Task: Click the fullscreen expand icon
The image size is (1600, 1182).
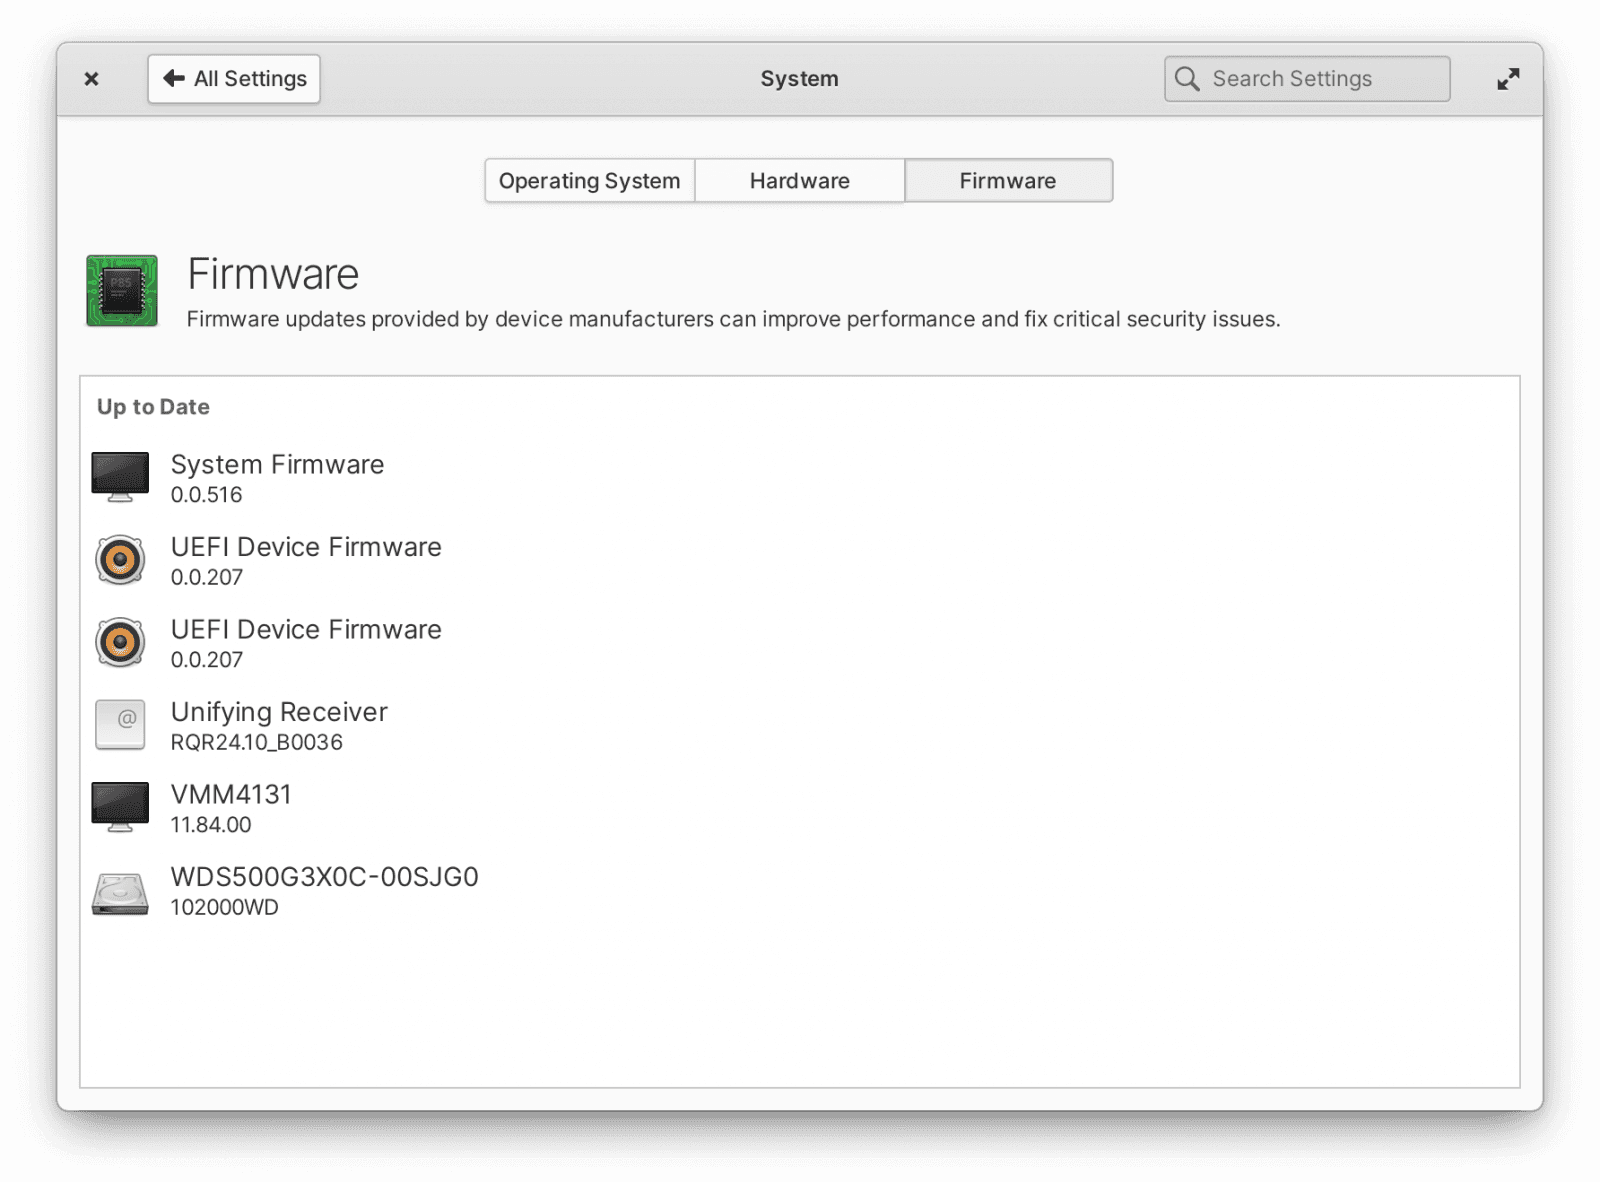Action: pyautogui.click(x=1509, y=78)
